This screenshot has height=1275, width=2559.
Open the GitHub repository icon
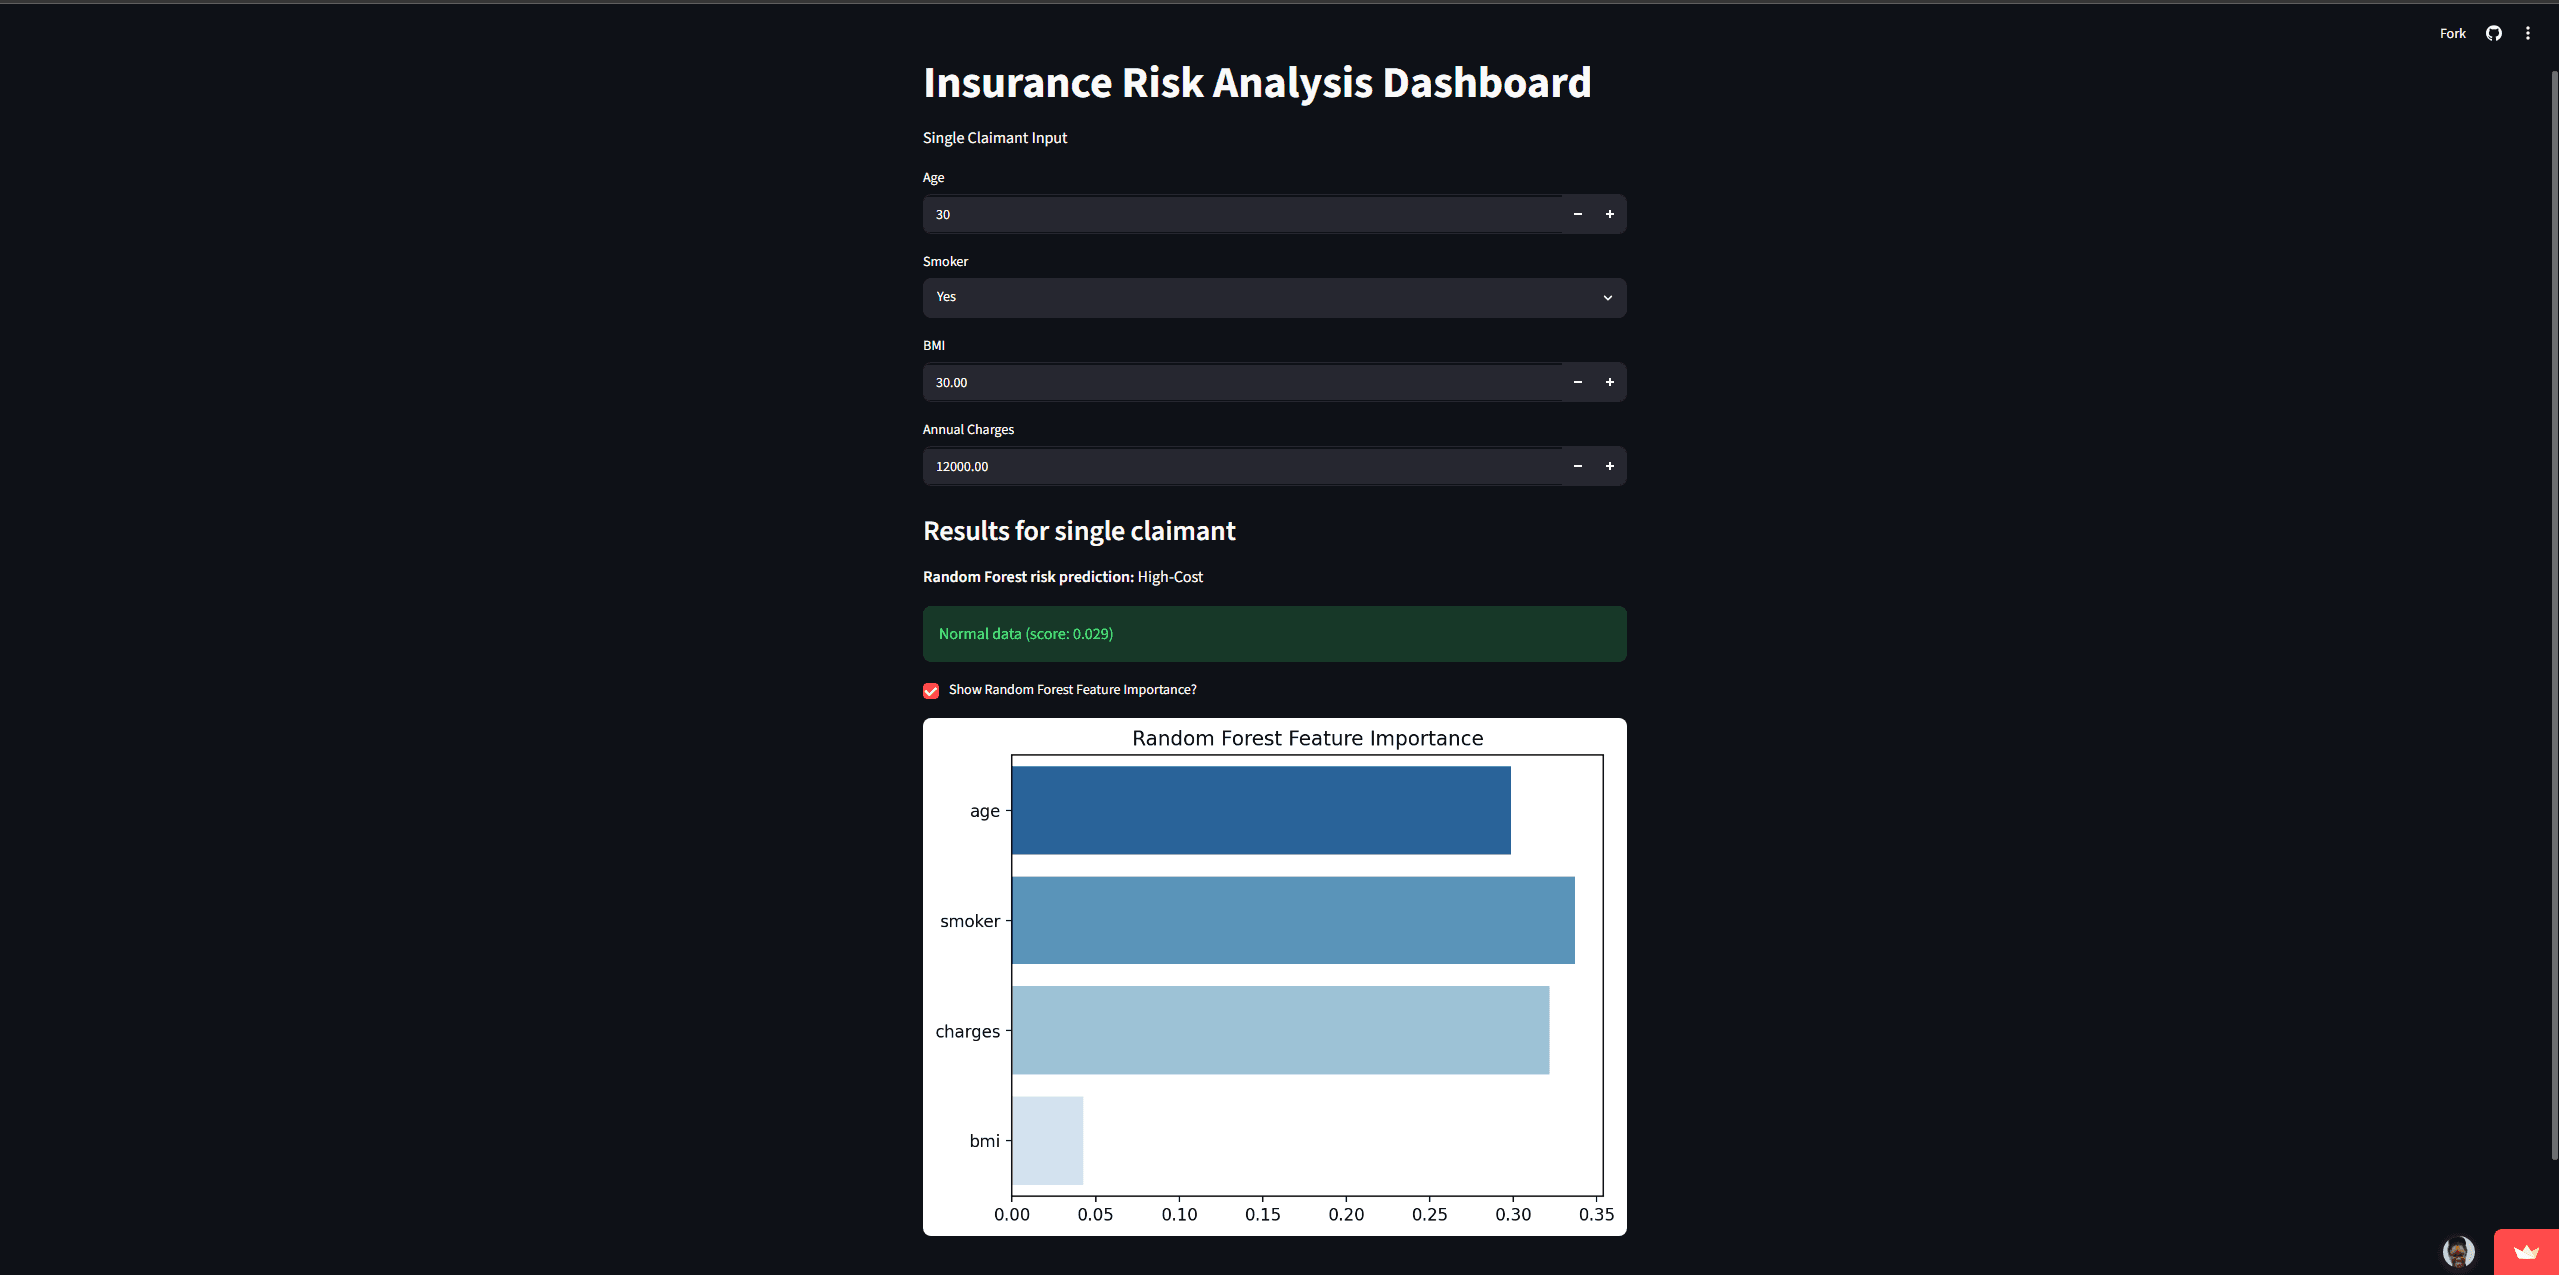2493,33
